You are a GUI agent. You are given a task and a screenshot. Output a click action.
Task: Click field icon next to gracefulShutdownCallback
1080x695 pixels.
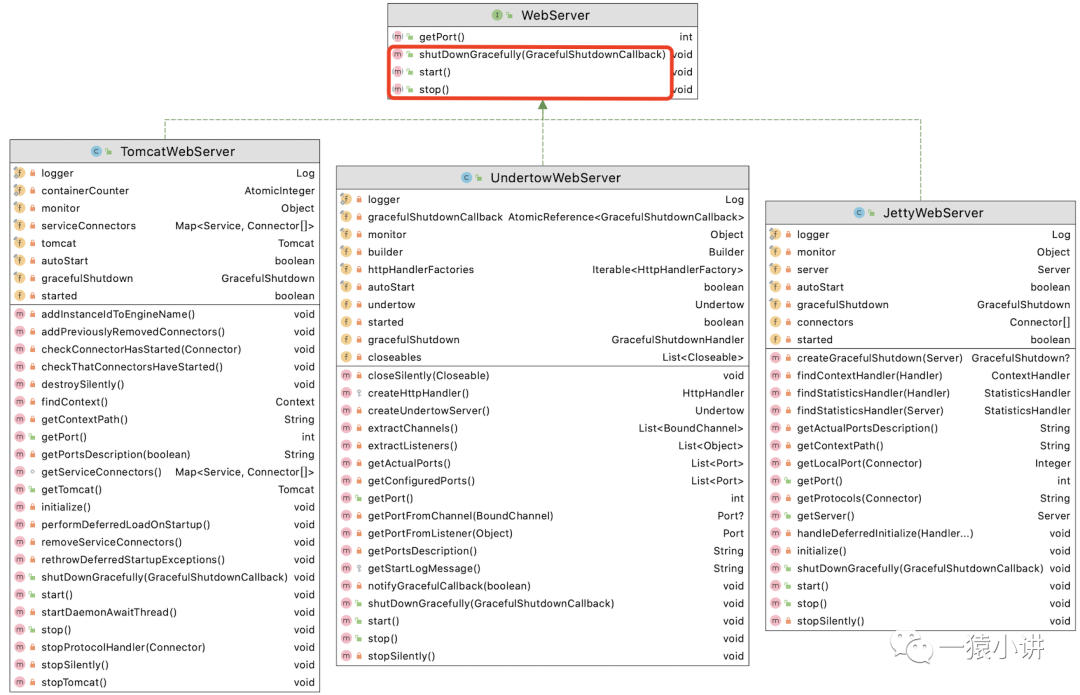tap(346, 217)
